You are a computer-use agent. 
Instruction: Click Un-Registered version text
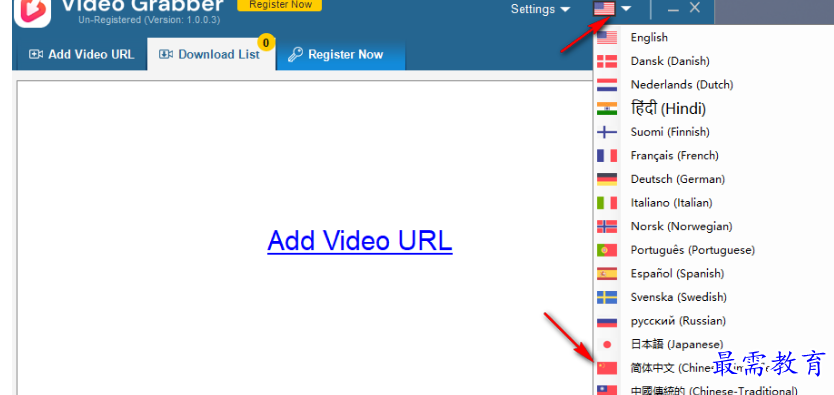click(149, 20)
